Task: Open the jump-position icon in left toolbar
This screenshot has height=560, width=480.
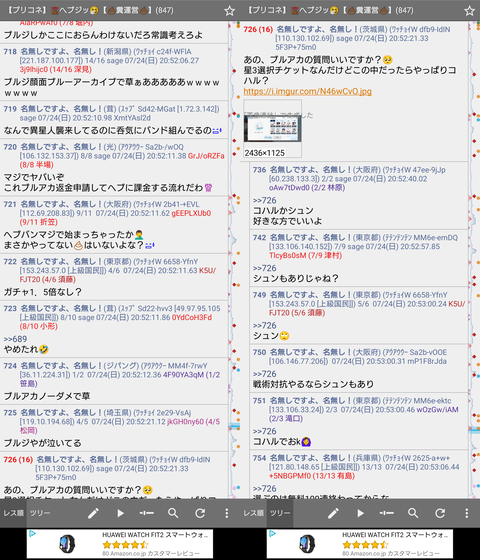Action: point(147,513)
